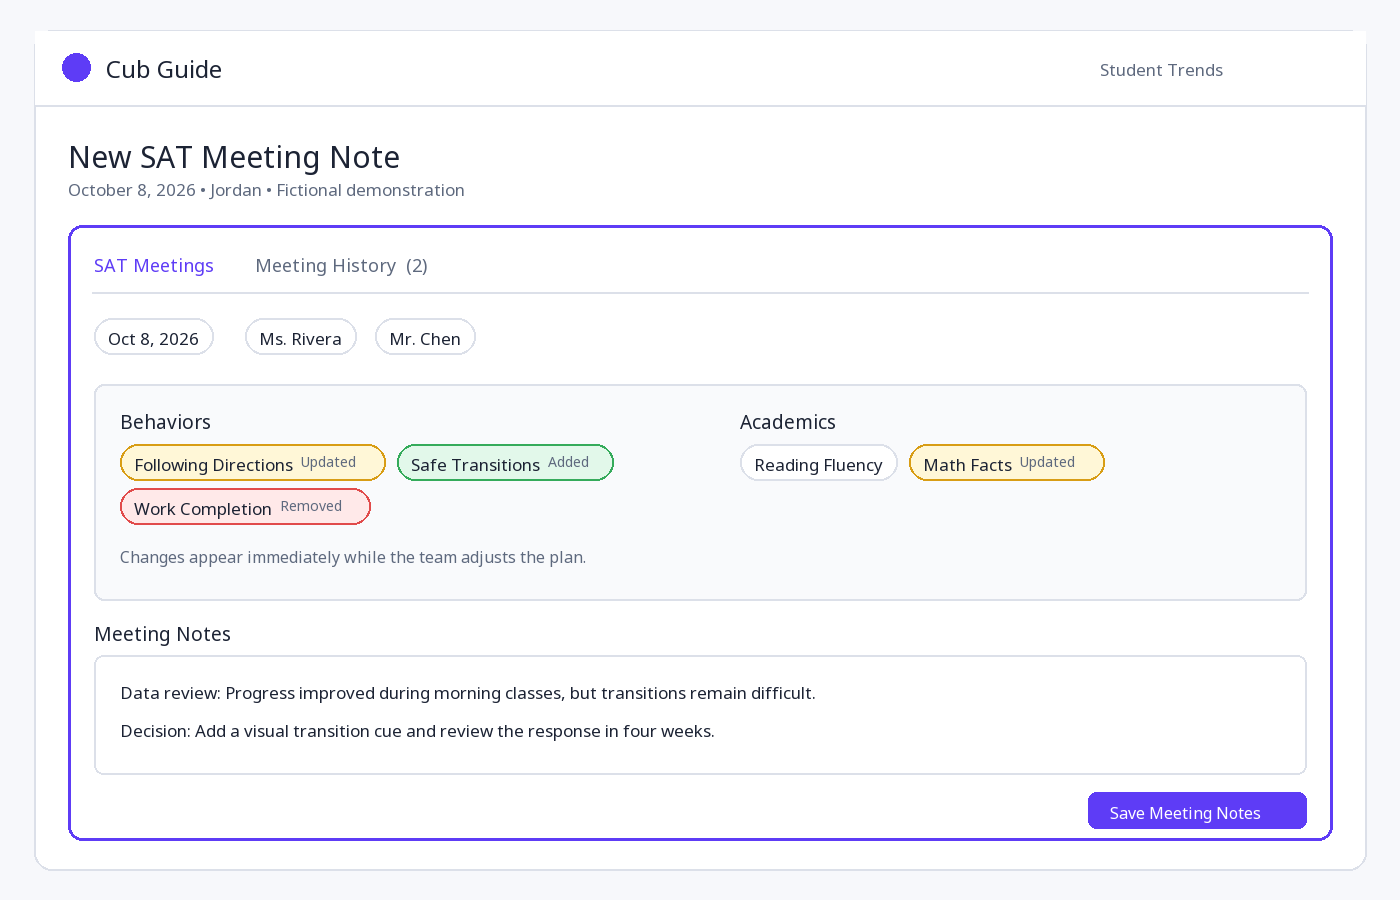Image resolution: width=1400 pixels, height=900 pixels.
Task: Click the purple Cub Guide logo circle
Action: click(x=76, y=68)
